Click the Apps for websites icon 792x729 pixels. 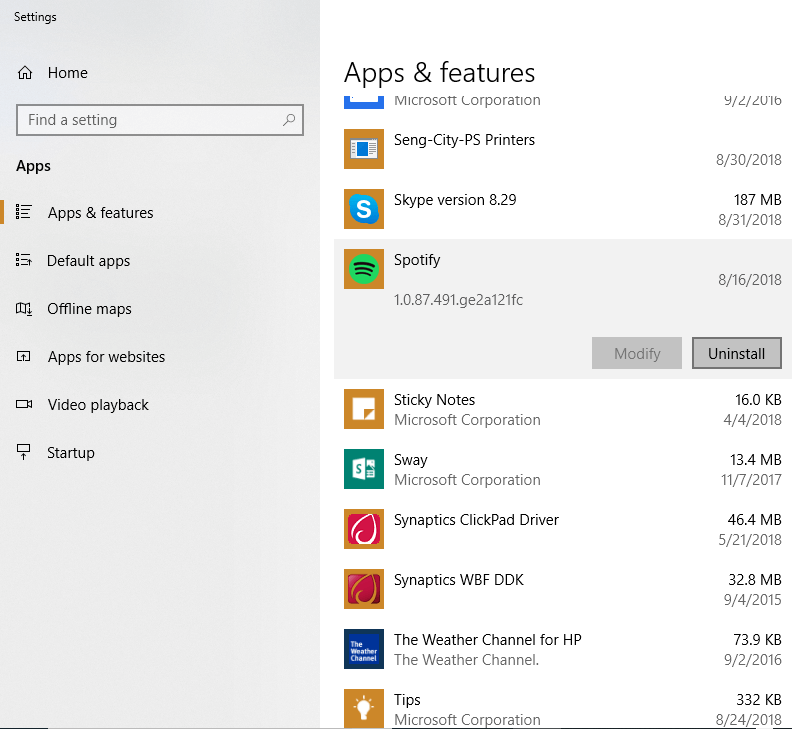pyautogui.click(x=24, y=356)
